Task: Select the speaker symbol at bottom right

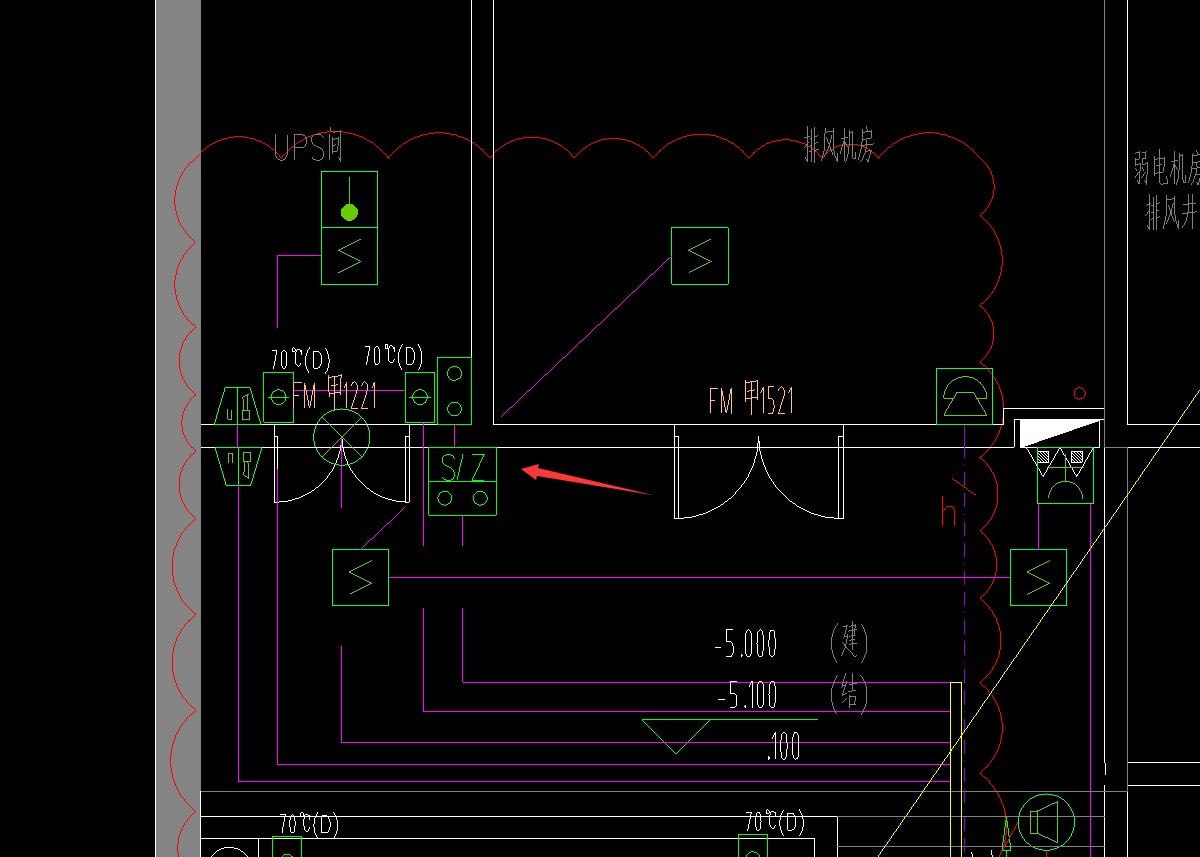Action: (x=1045, y=824)
